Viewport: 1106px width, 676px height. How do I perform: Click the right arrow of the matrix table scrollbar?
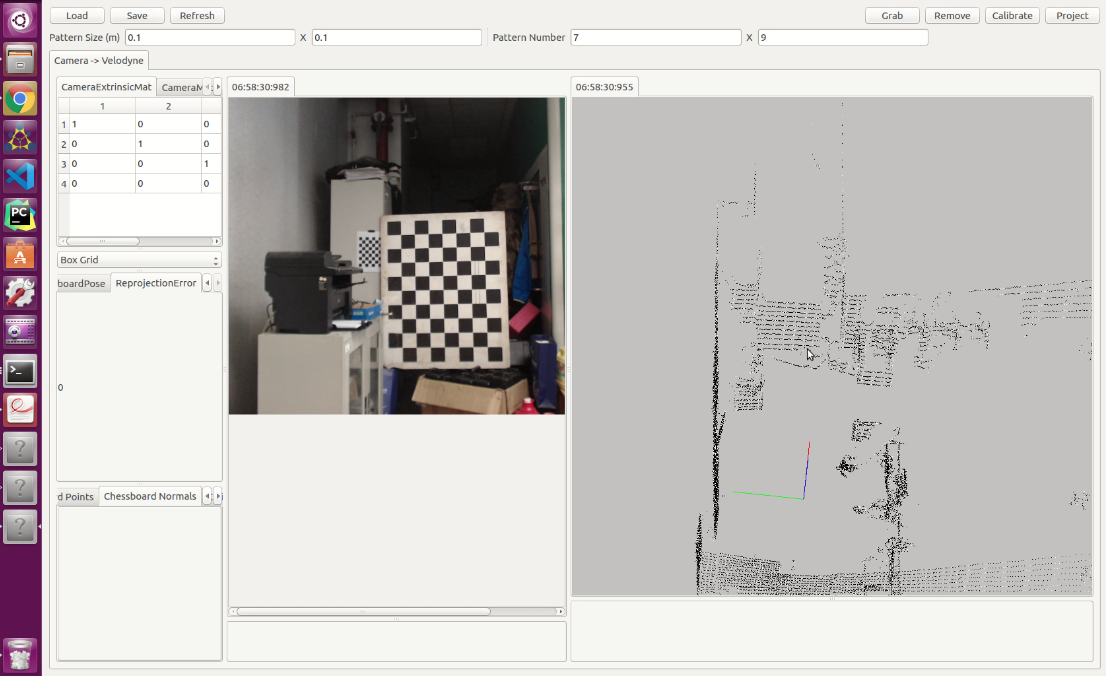pos(217,241)
